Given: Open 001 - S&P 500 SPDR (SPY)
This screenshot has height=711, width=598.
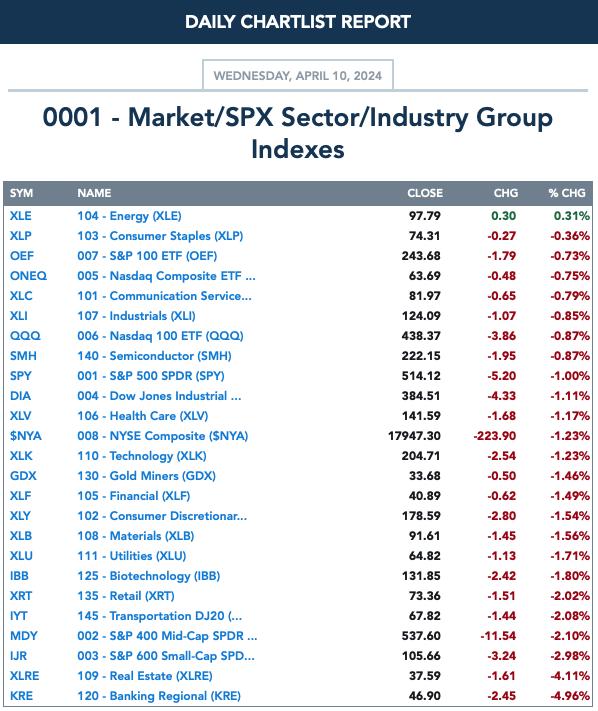Looking at the screenshot, I should click(x=151, y=376).
